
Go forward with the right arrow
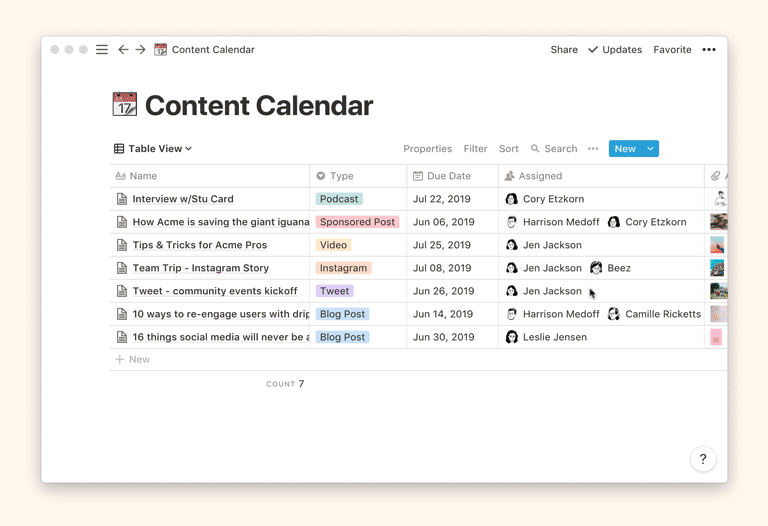tap(141, 49)
